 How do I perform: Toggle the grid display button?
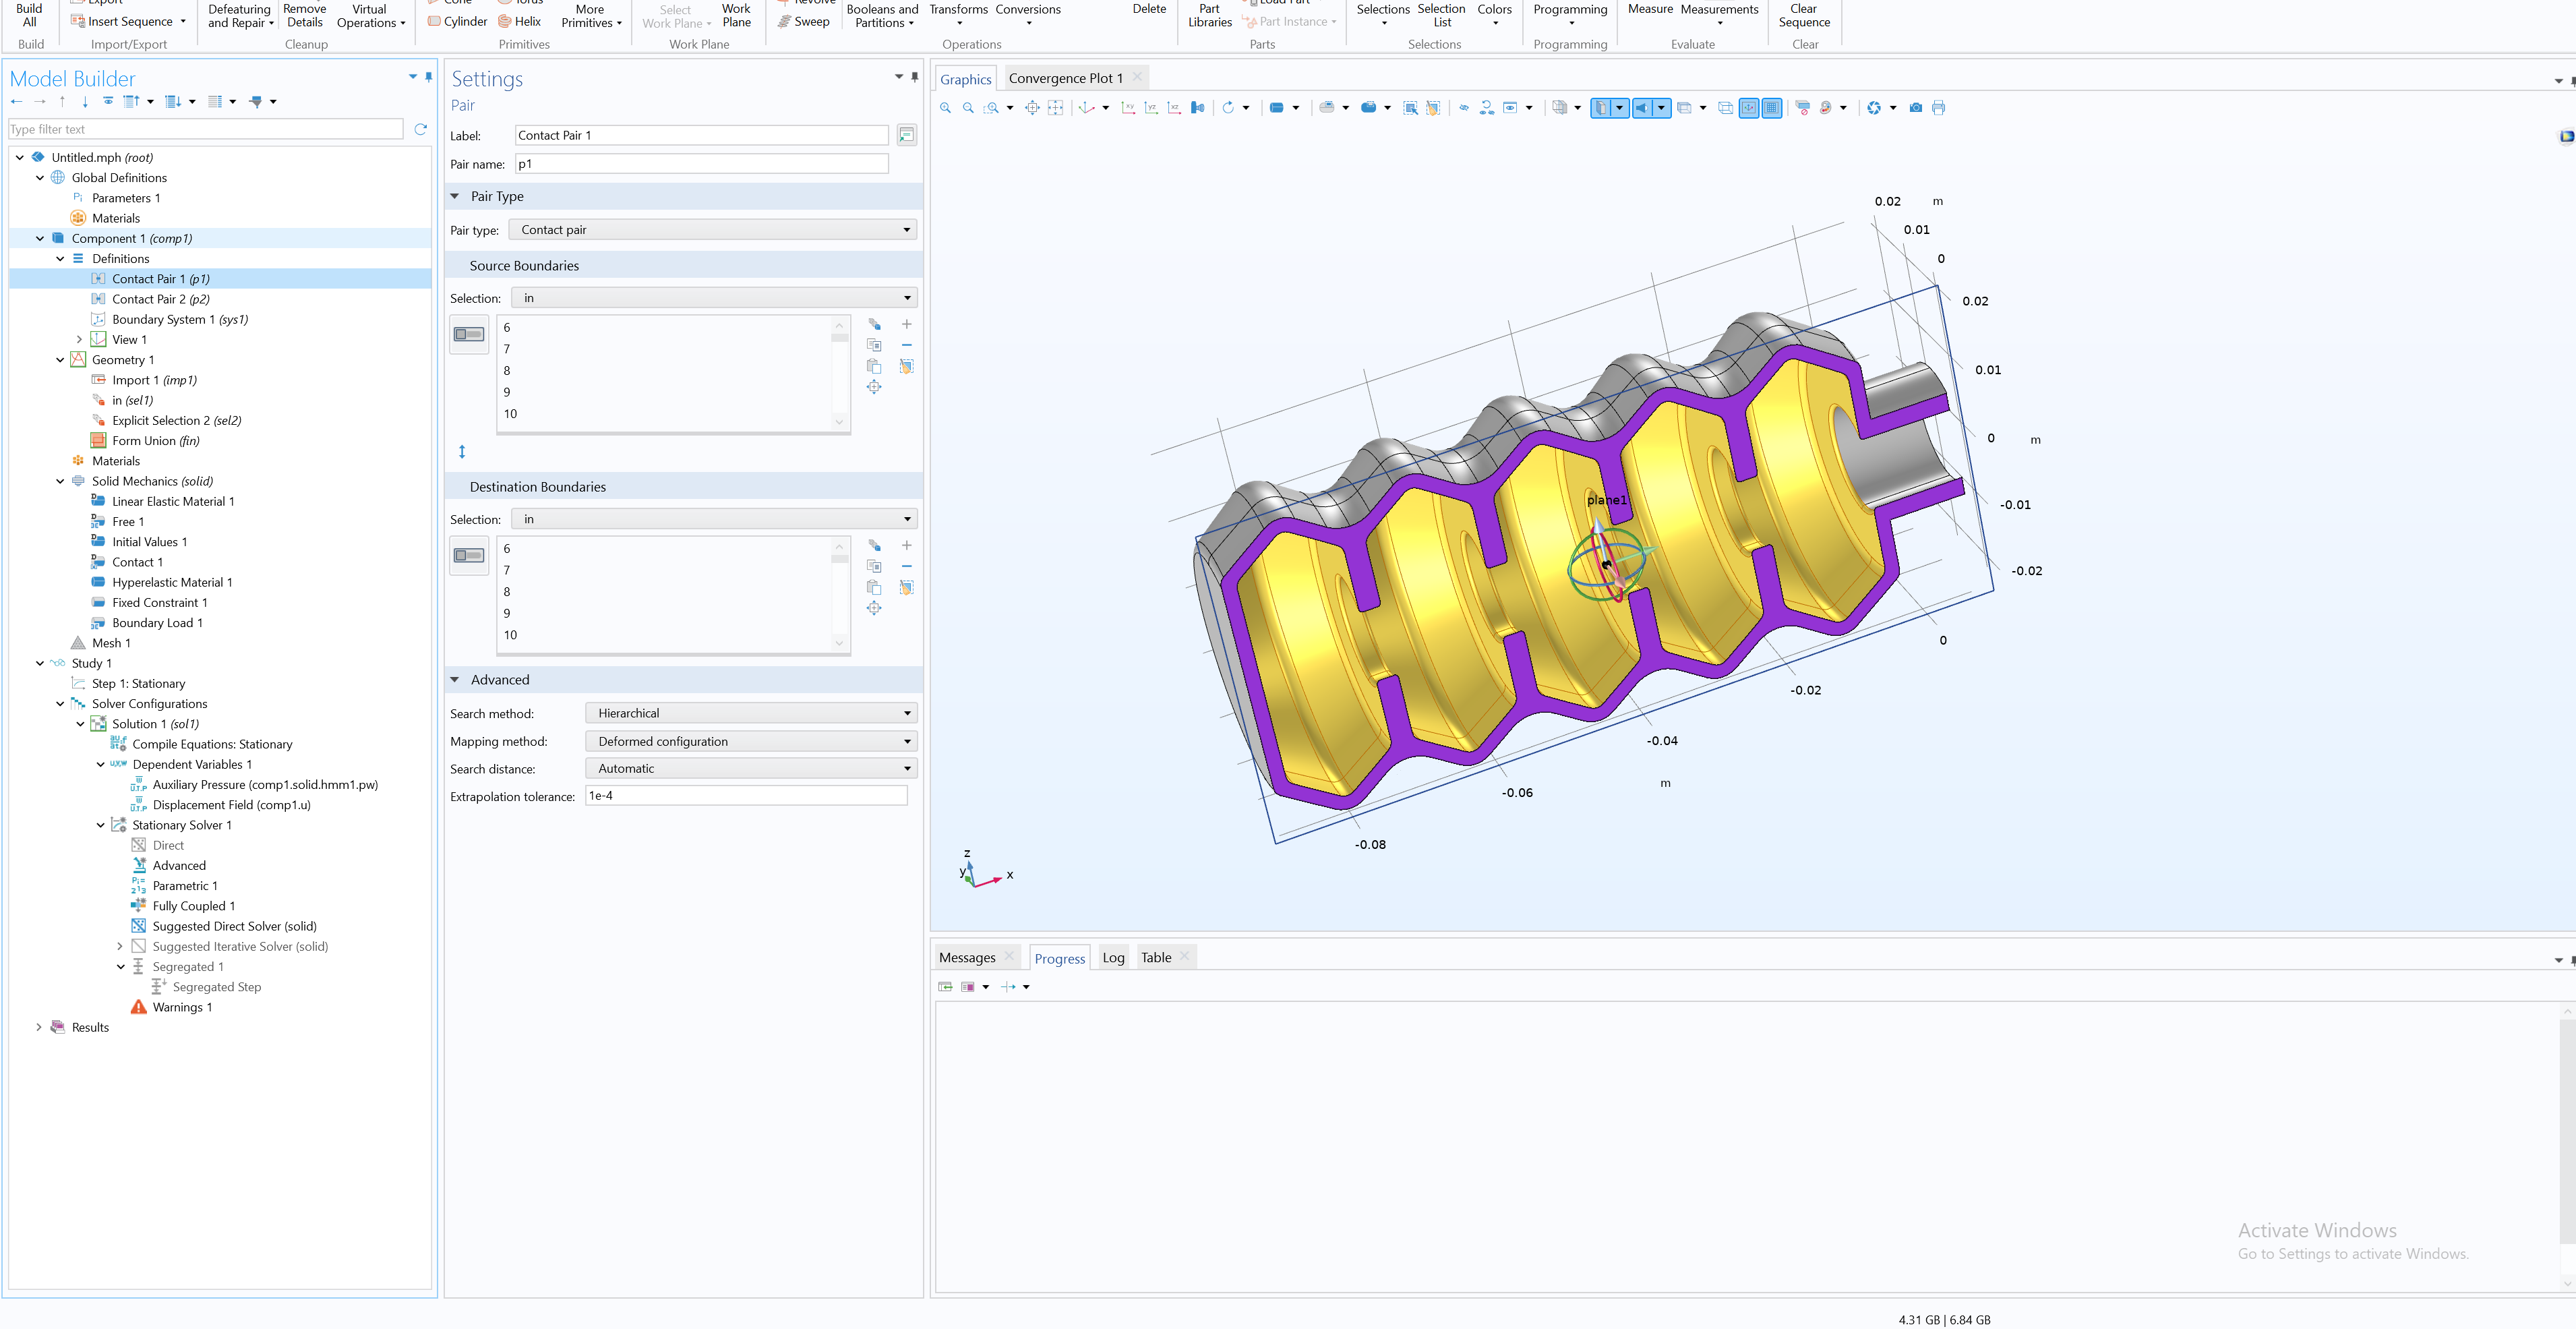[1771, 108]
